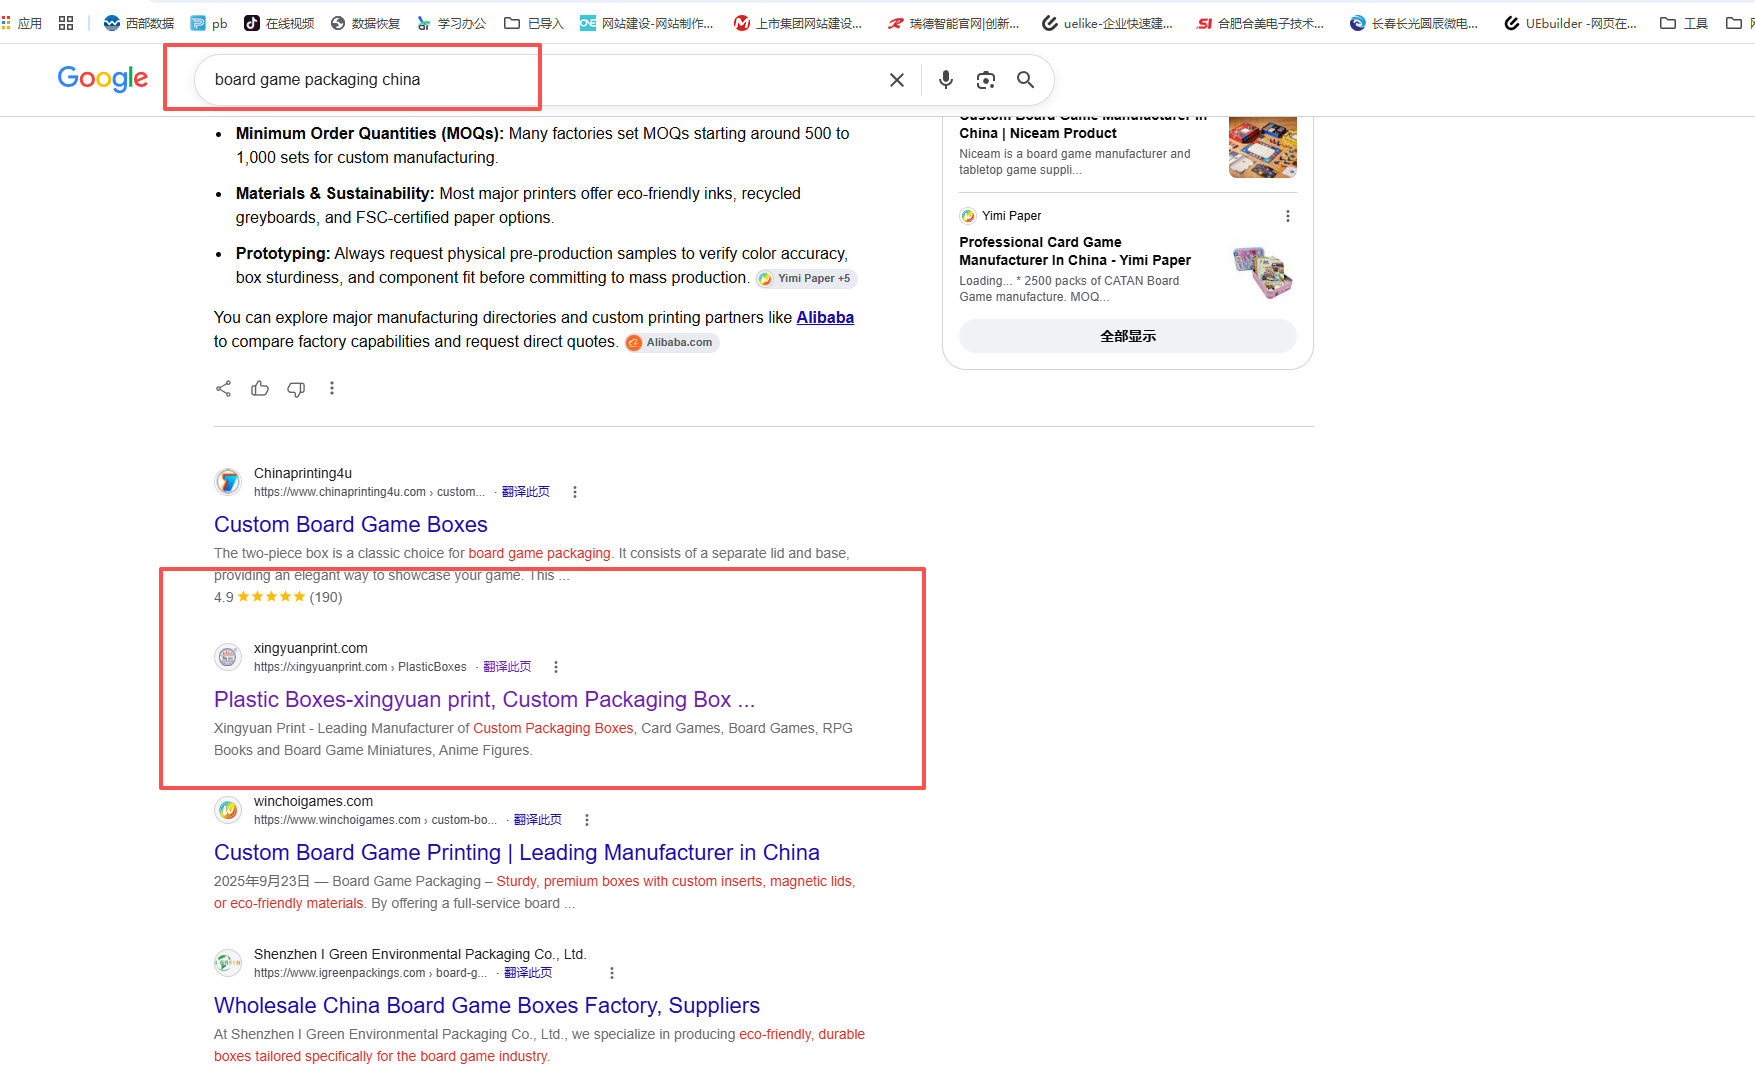Viewport: 1755px width, 1087px height.
Task: Click the 全部显示 show-all button
Action: 1128,336
